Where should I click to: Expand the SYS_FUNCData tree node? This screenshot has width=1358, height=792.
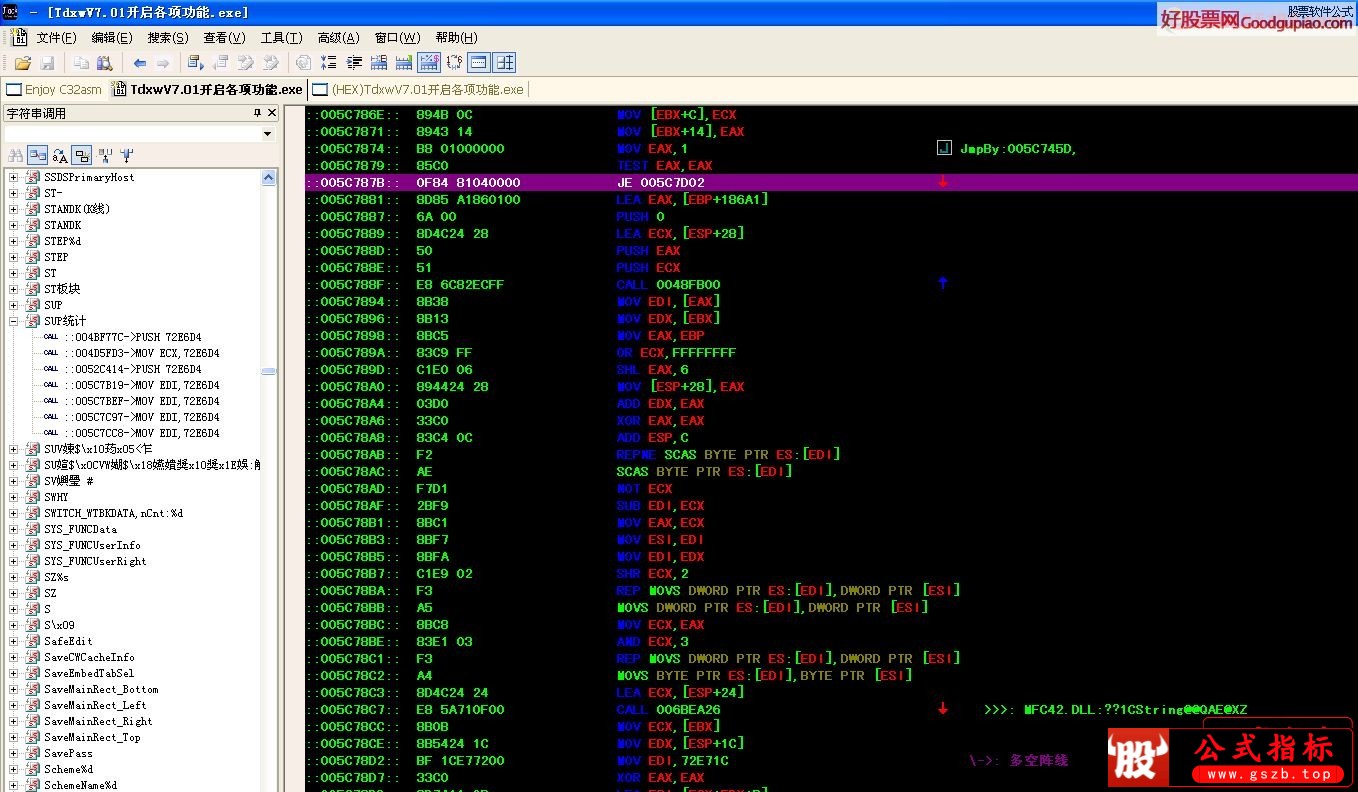14,529
